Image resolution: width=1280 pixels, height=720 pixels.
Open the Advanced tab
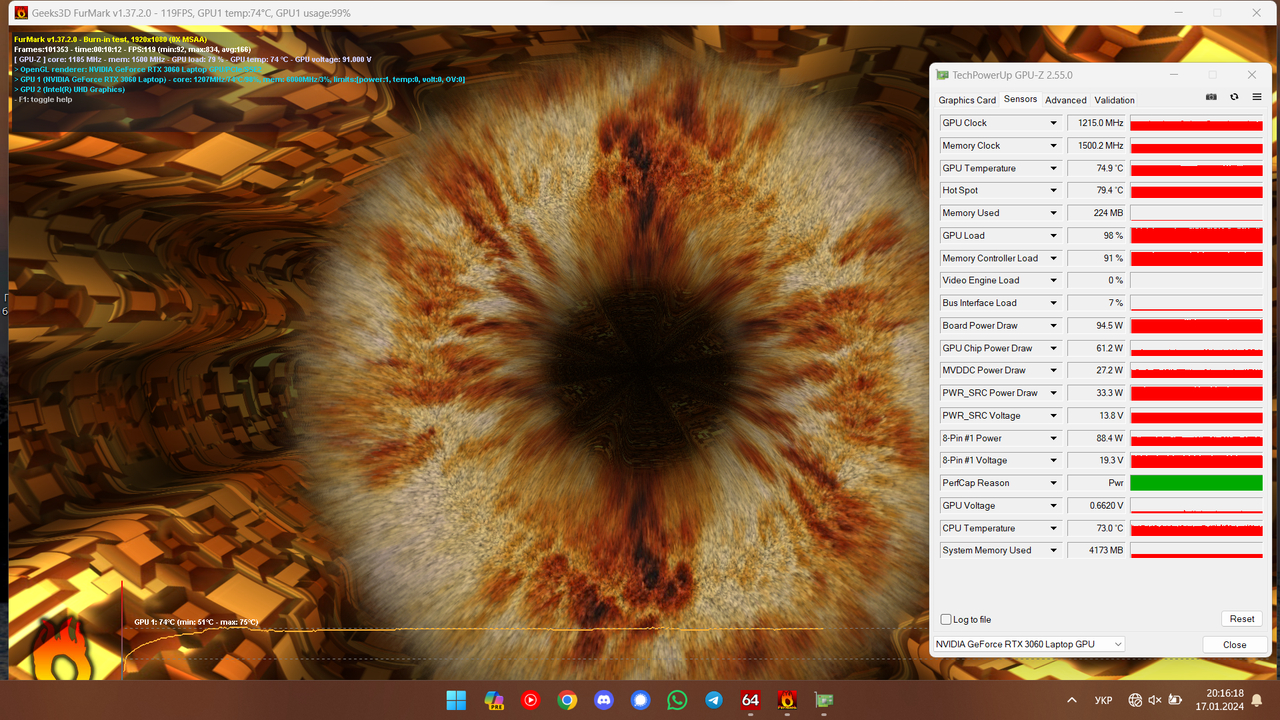coord(1066,100)
